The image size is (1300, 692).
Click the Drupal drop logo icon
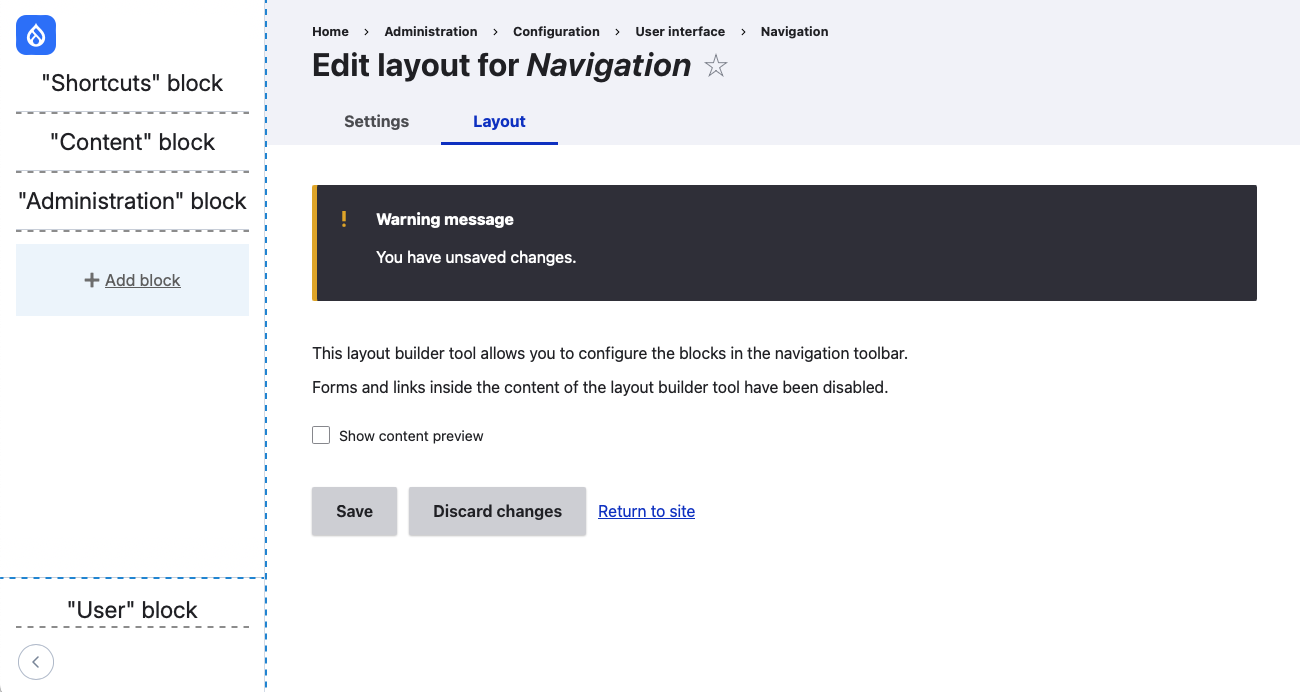click(36, 36)
